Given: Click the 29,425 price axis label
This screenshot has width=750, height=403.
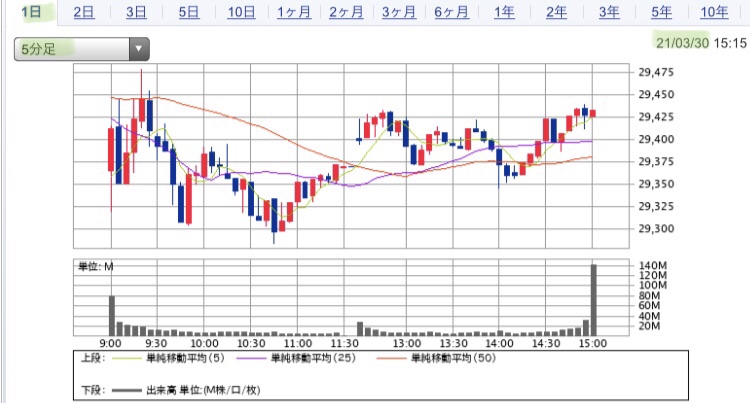Looking at the screenshot, I should [x=656, y=117].
